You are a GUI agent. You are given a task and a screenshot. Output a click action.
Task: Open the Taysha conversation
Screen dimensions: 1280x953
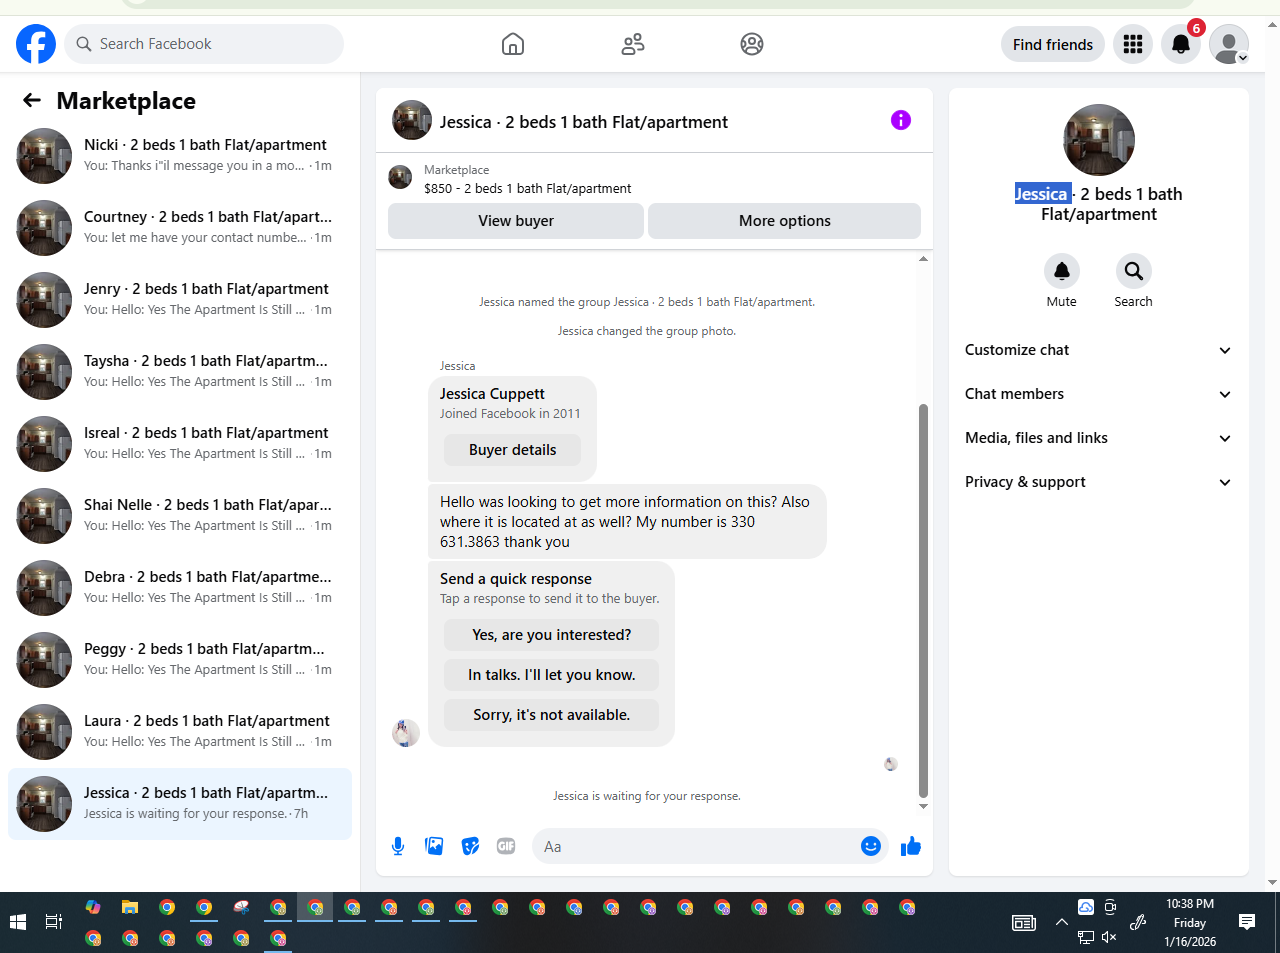click(x=180, y=372)
